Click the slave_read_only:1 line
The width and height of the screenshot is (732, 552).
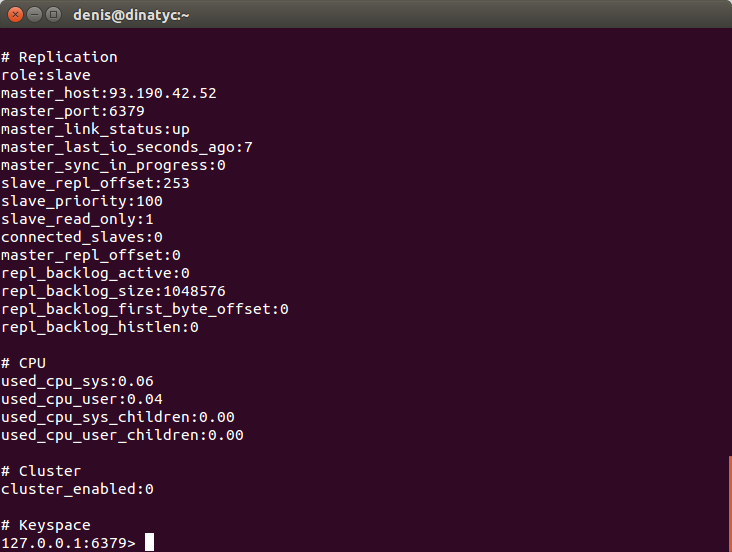click(77, 219)
